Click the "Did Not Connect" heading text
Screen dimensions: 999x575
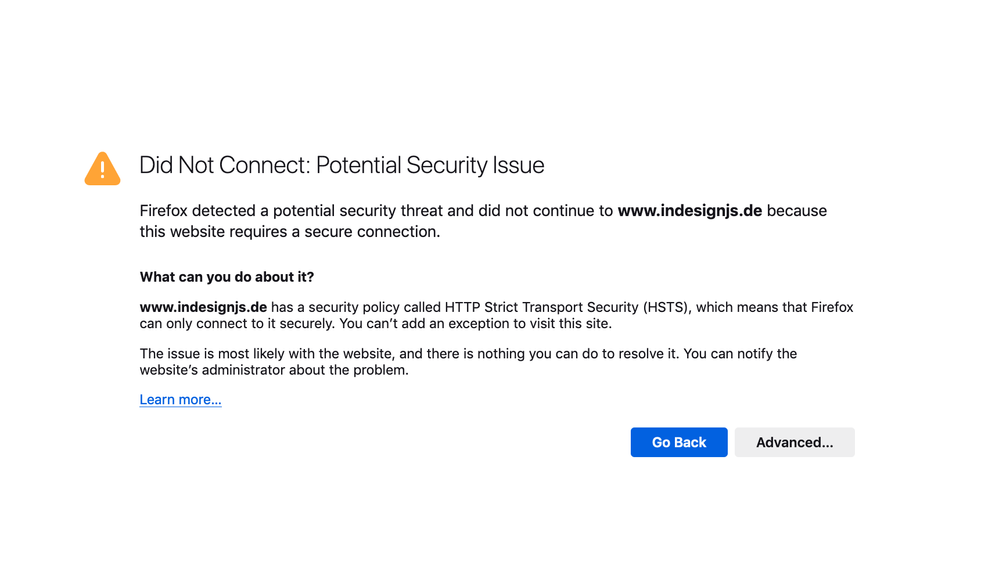(x=221, y=165)
